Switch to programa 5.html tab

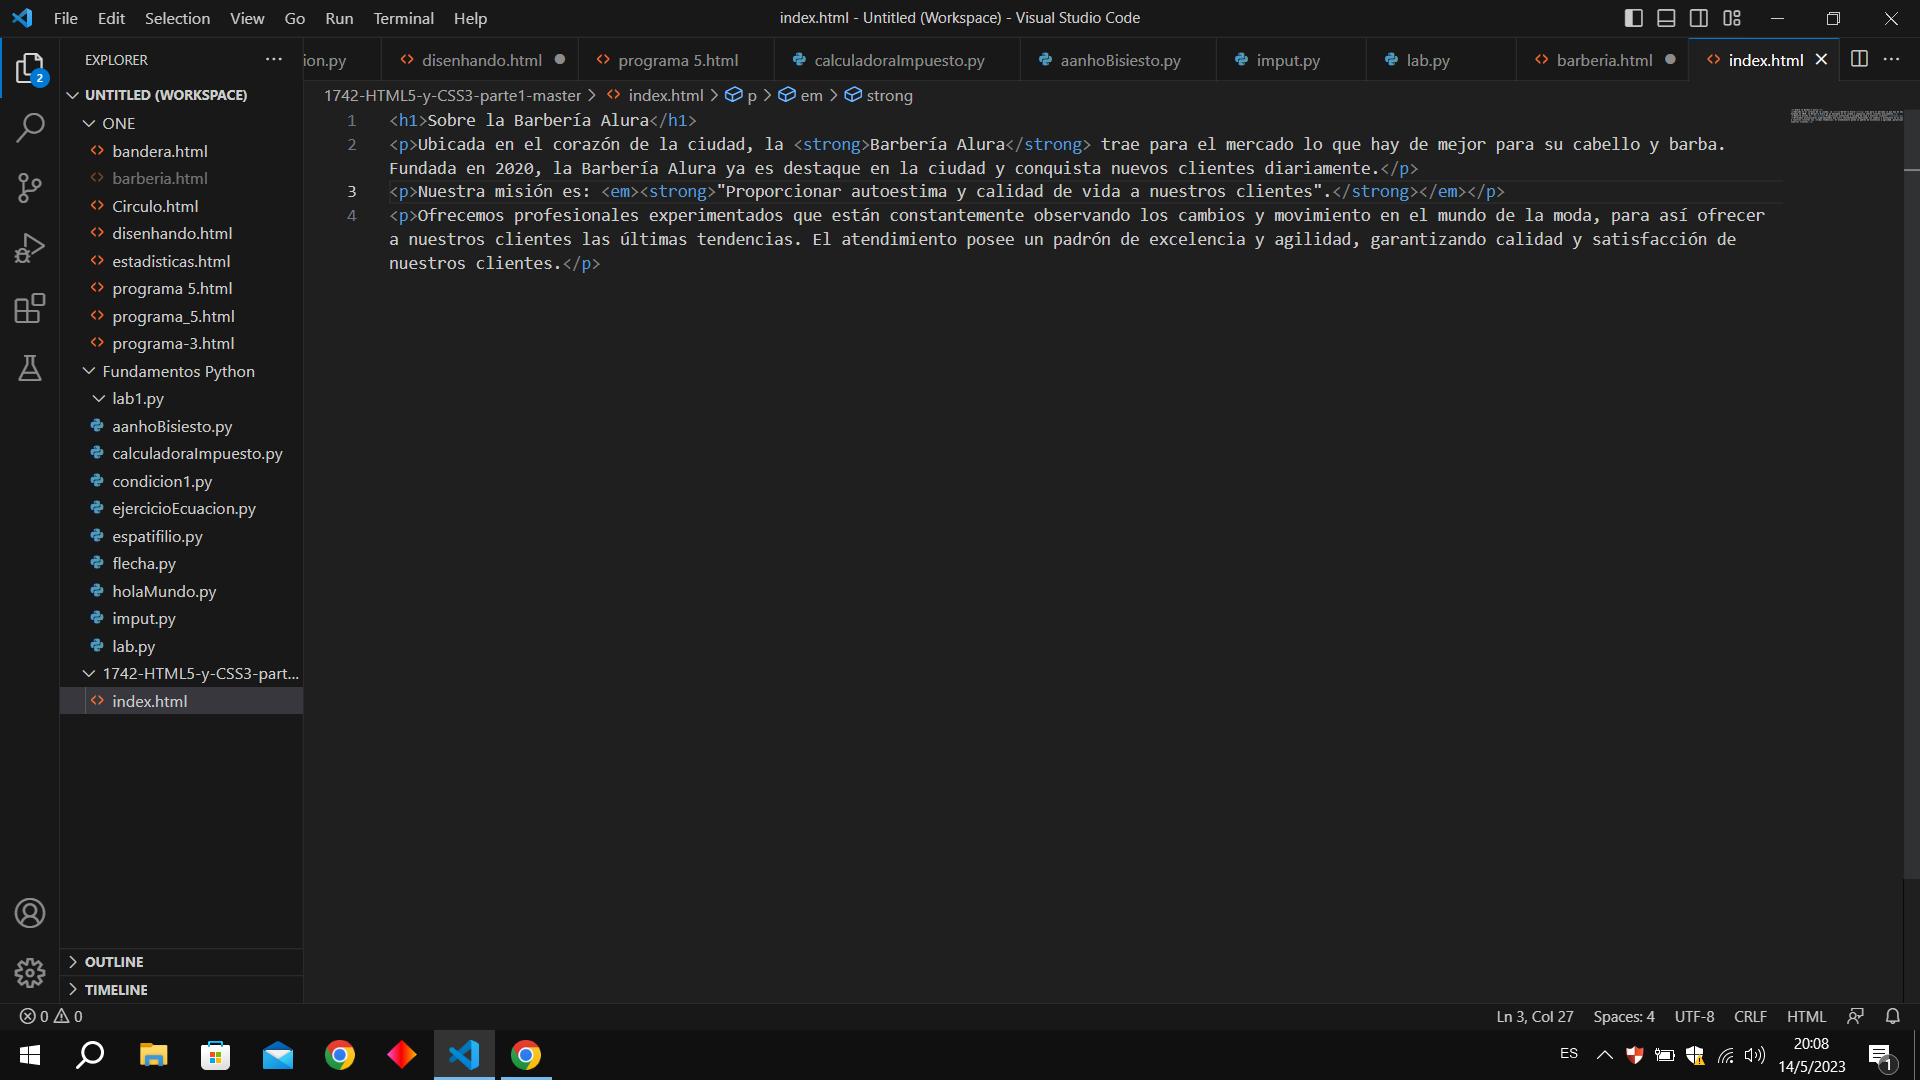pos(677,60)
